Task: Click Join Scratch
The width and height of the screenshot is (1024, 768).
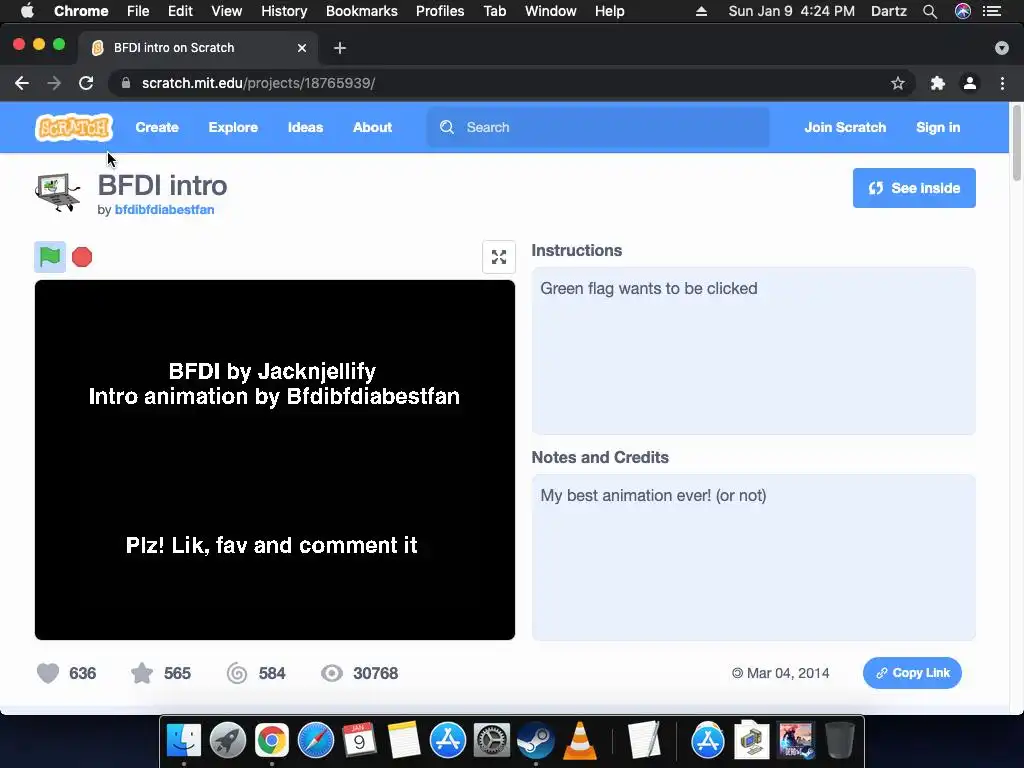Action: [845, 127]
